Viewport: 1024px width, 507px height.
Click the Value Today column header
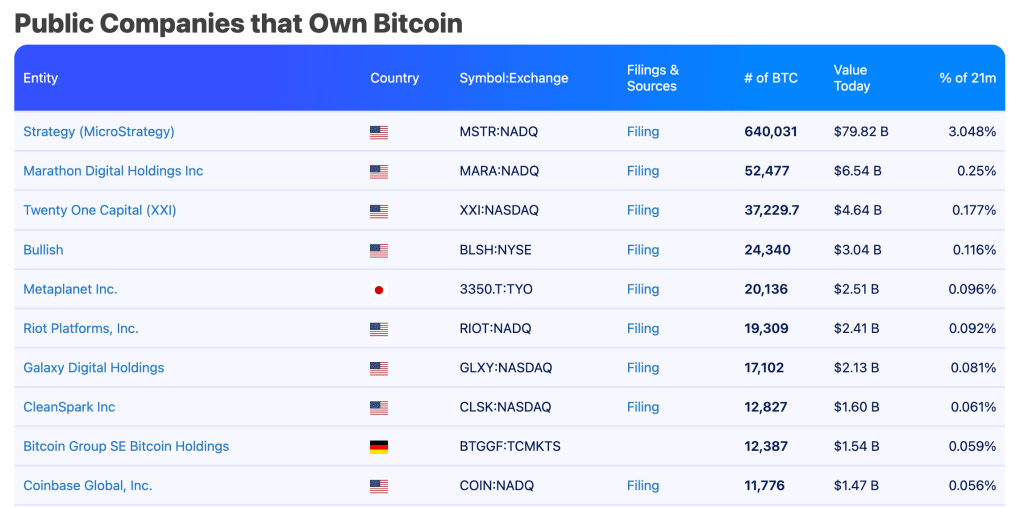(x=851, y=78)
